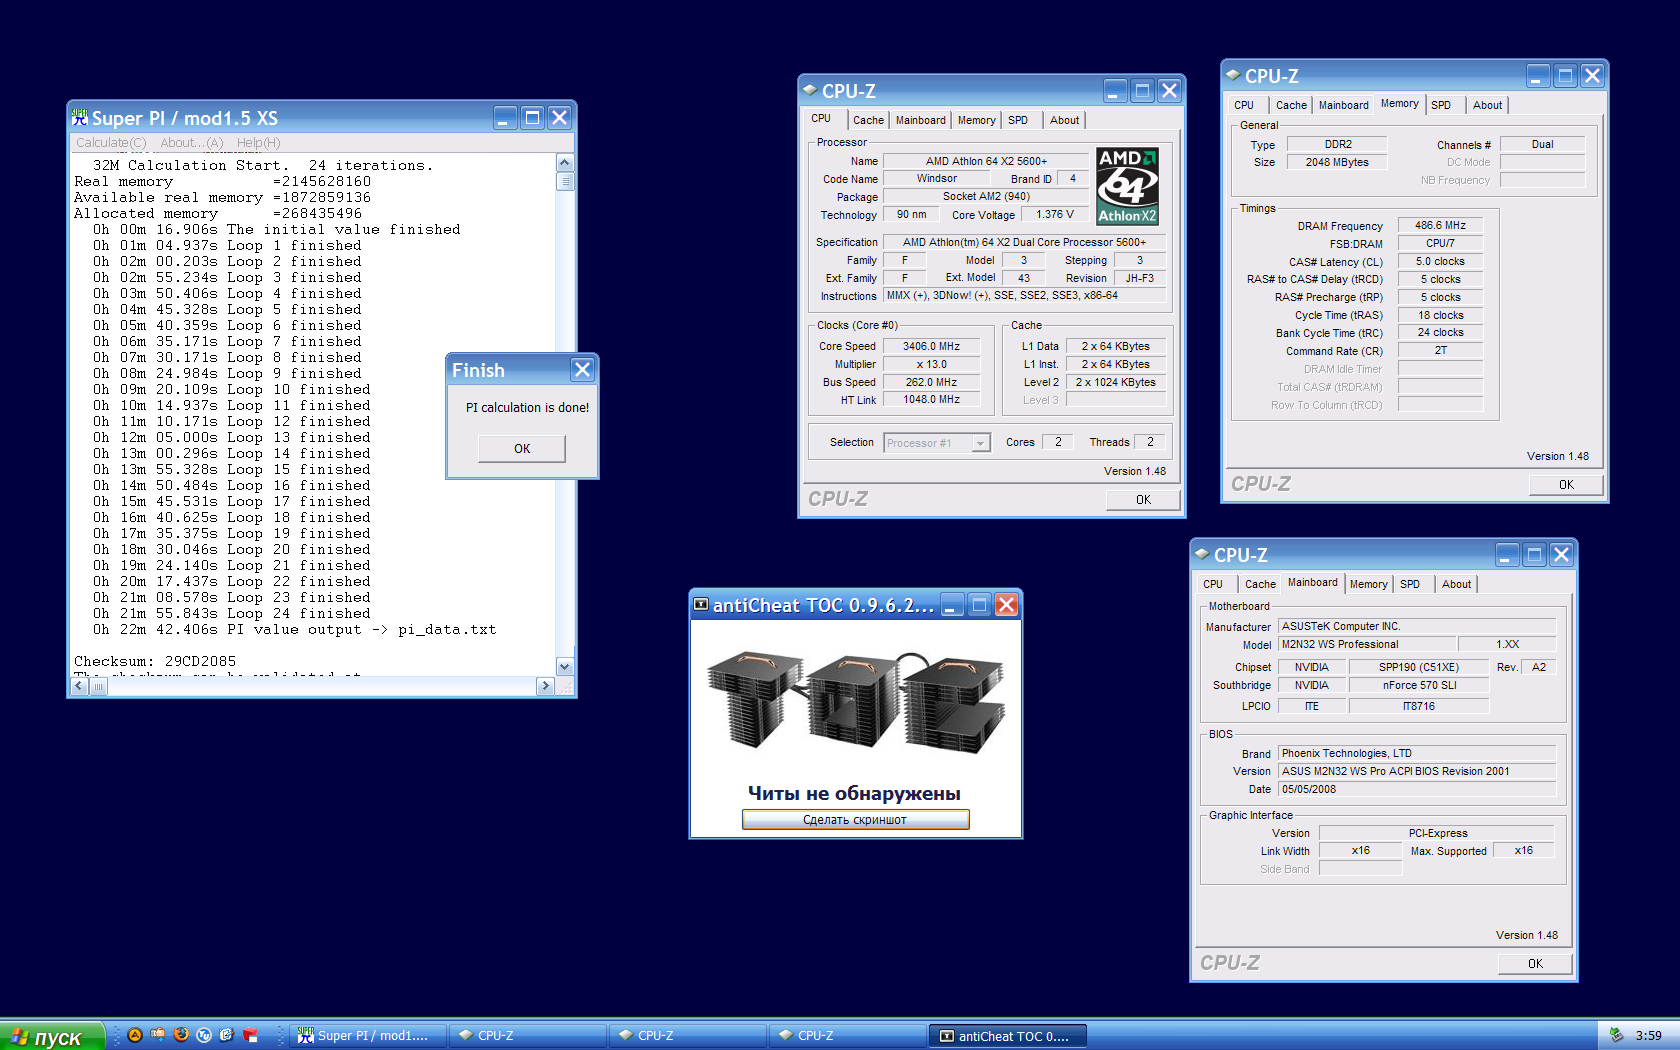Click the round 'Yu' quick launch icon
This screenshot has width=1680, height=1050.
click(x=204, y=1035)
